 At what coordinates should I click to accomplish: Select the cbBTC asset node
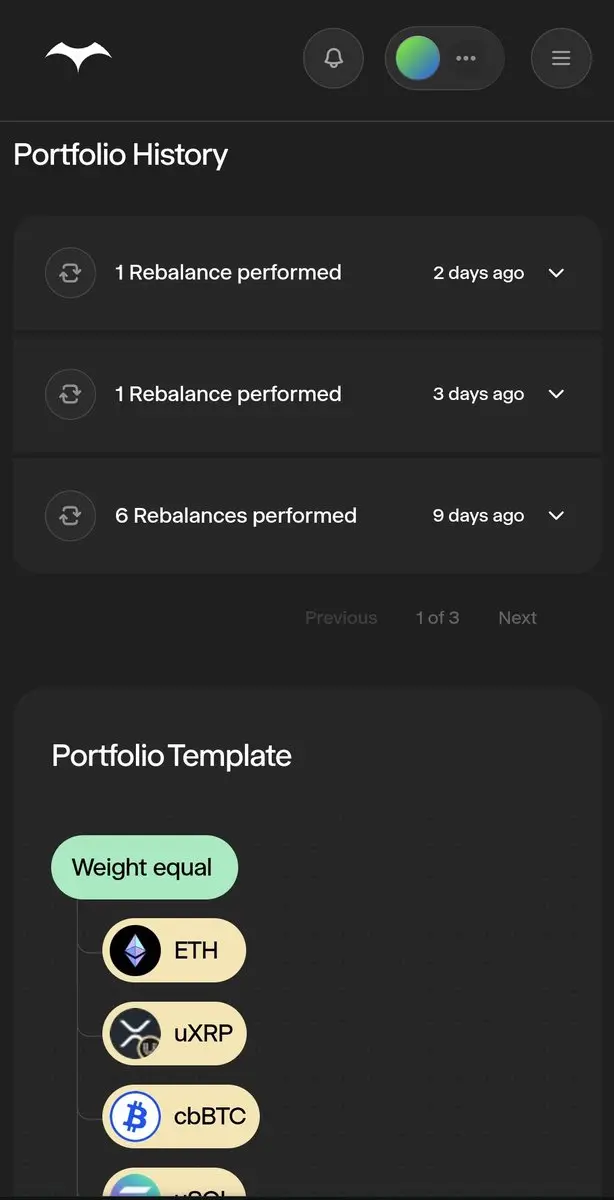(209, 1116)
